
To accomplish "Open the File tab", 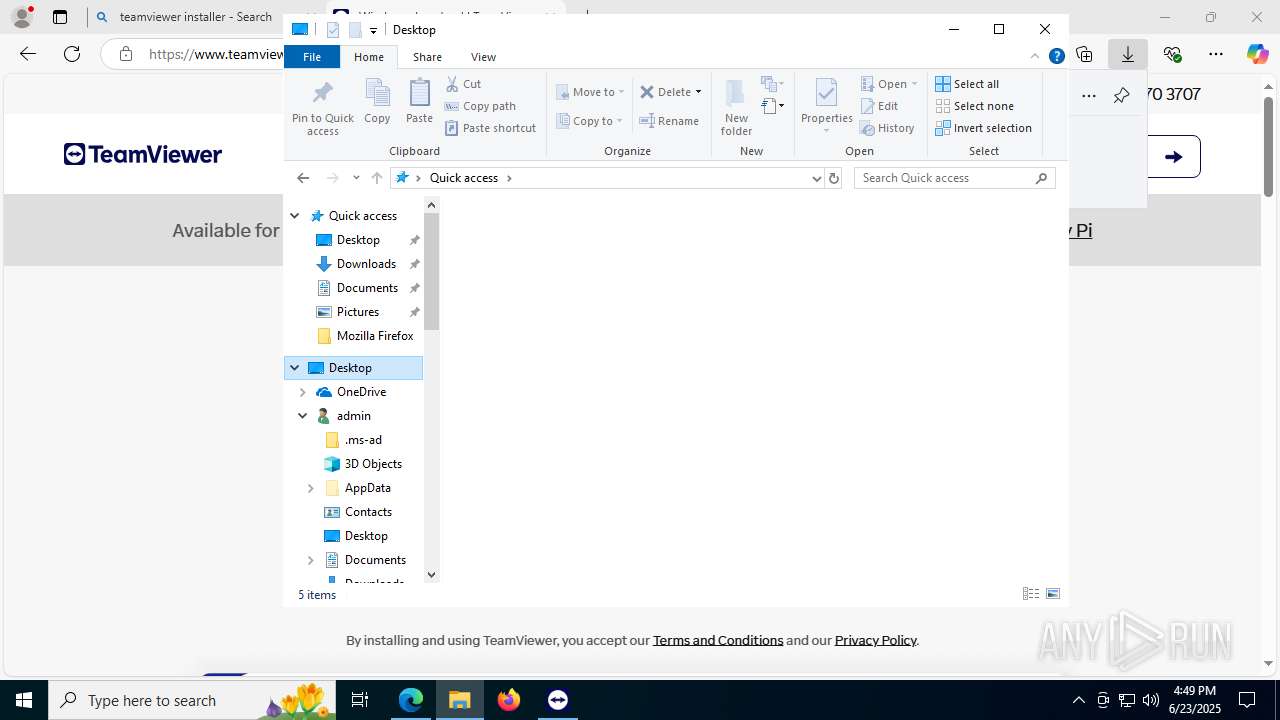I will tap(312, 57).
